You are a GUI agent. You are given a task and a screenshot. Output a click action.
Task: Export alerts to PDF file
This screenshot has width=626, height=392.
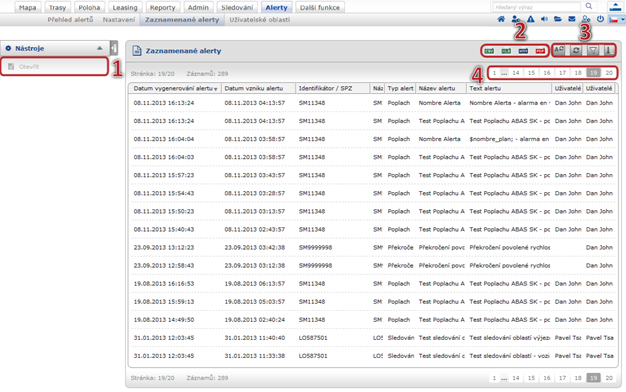tap(540, 51)
